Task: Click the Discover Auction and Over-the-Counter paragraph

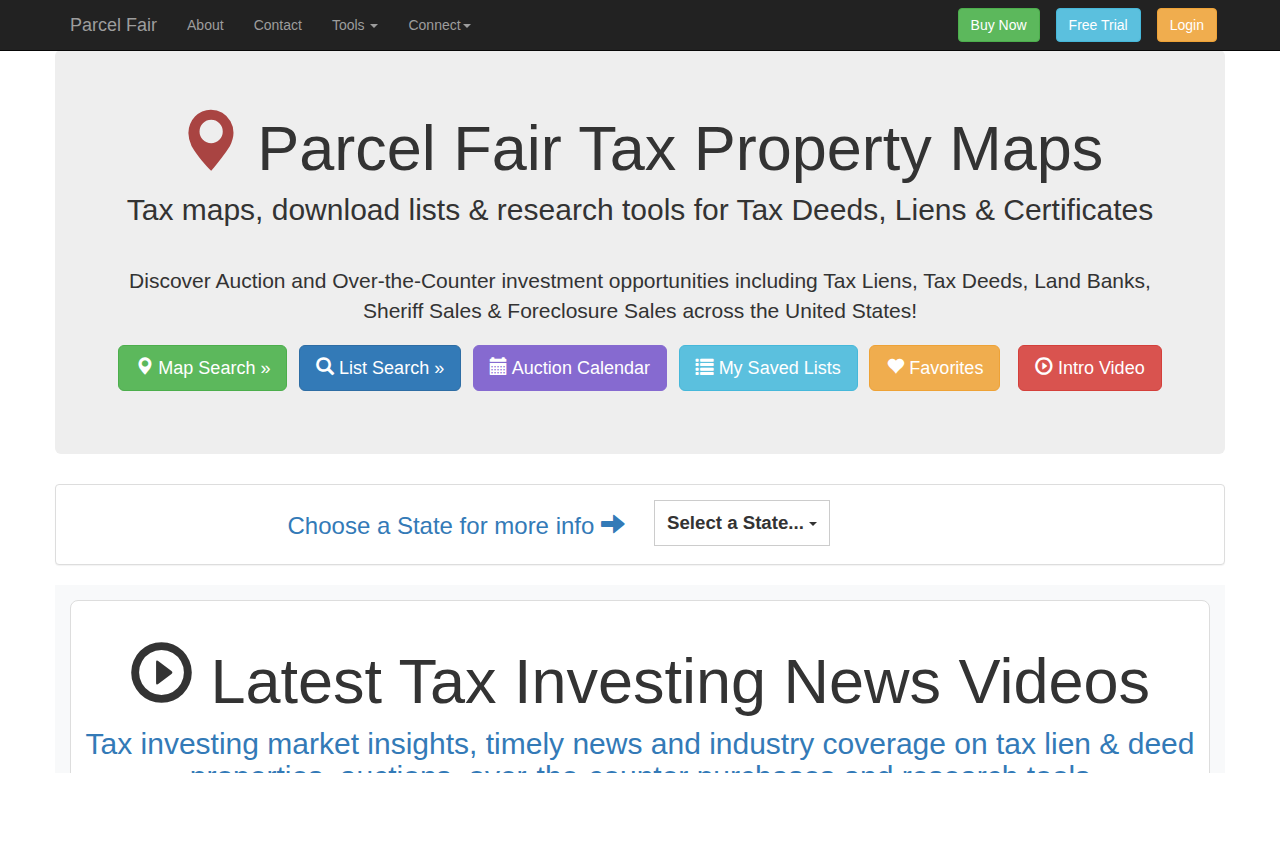Action: click(x=640, y=296)
